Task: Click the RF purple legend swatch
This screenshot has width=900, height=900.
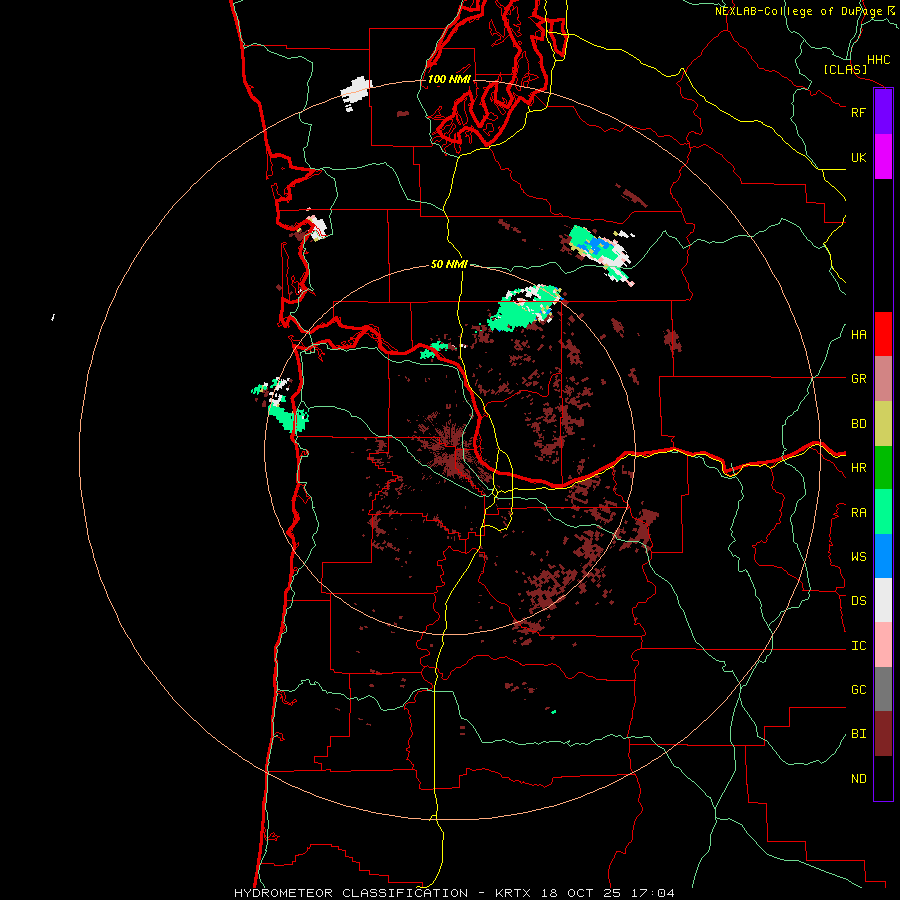Action: click(883, 112)
